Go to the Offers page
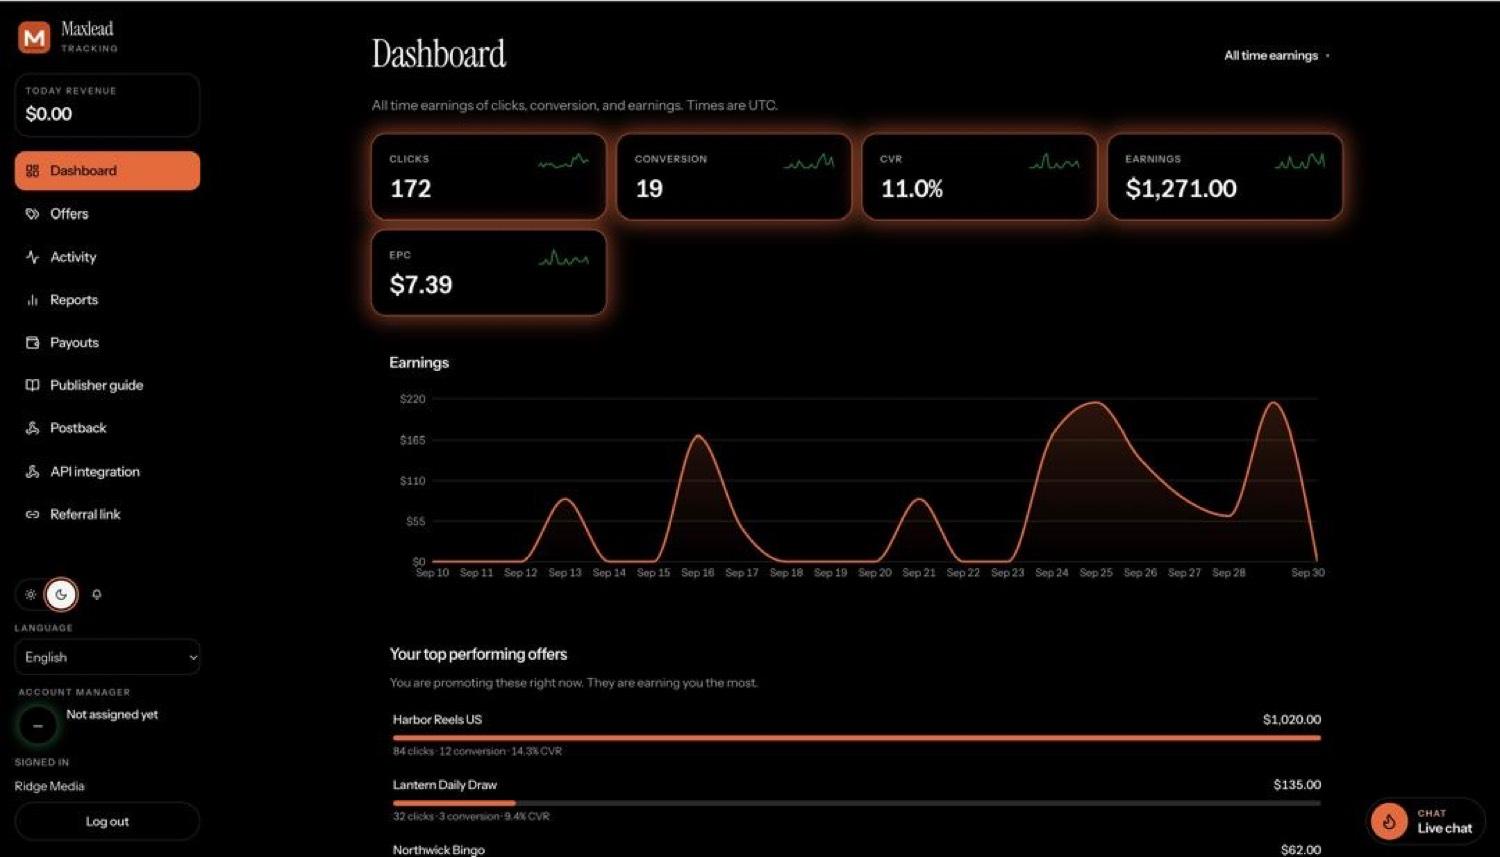Image resolution: width=1500 pixels, height=857 pixels. [107, 214]
